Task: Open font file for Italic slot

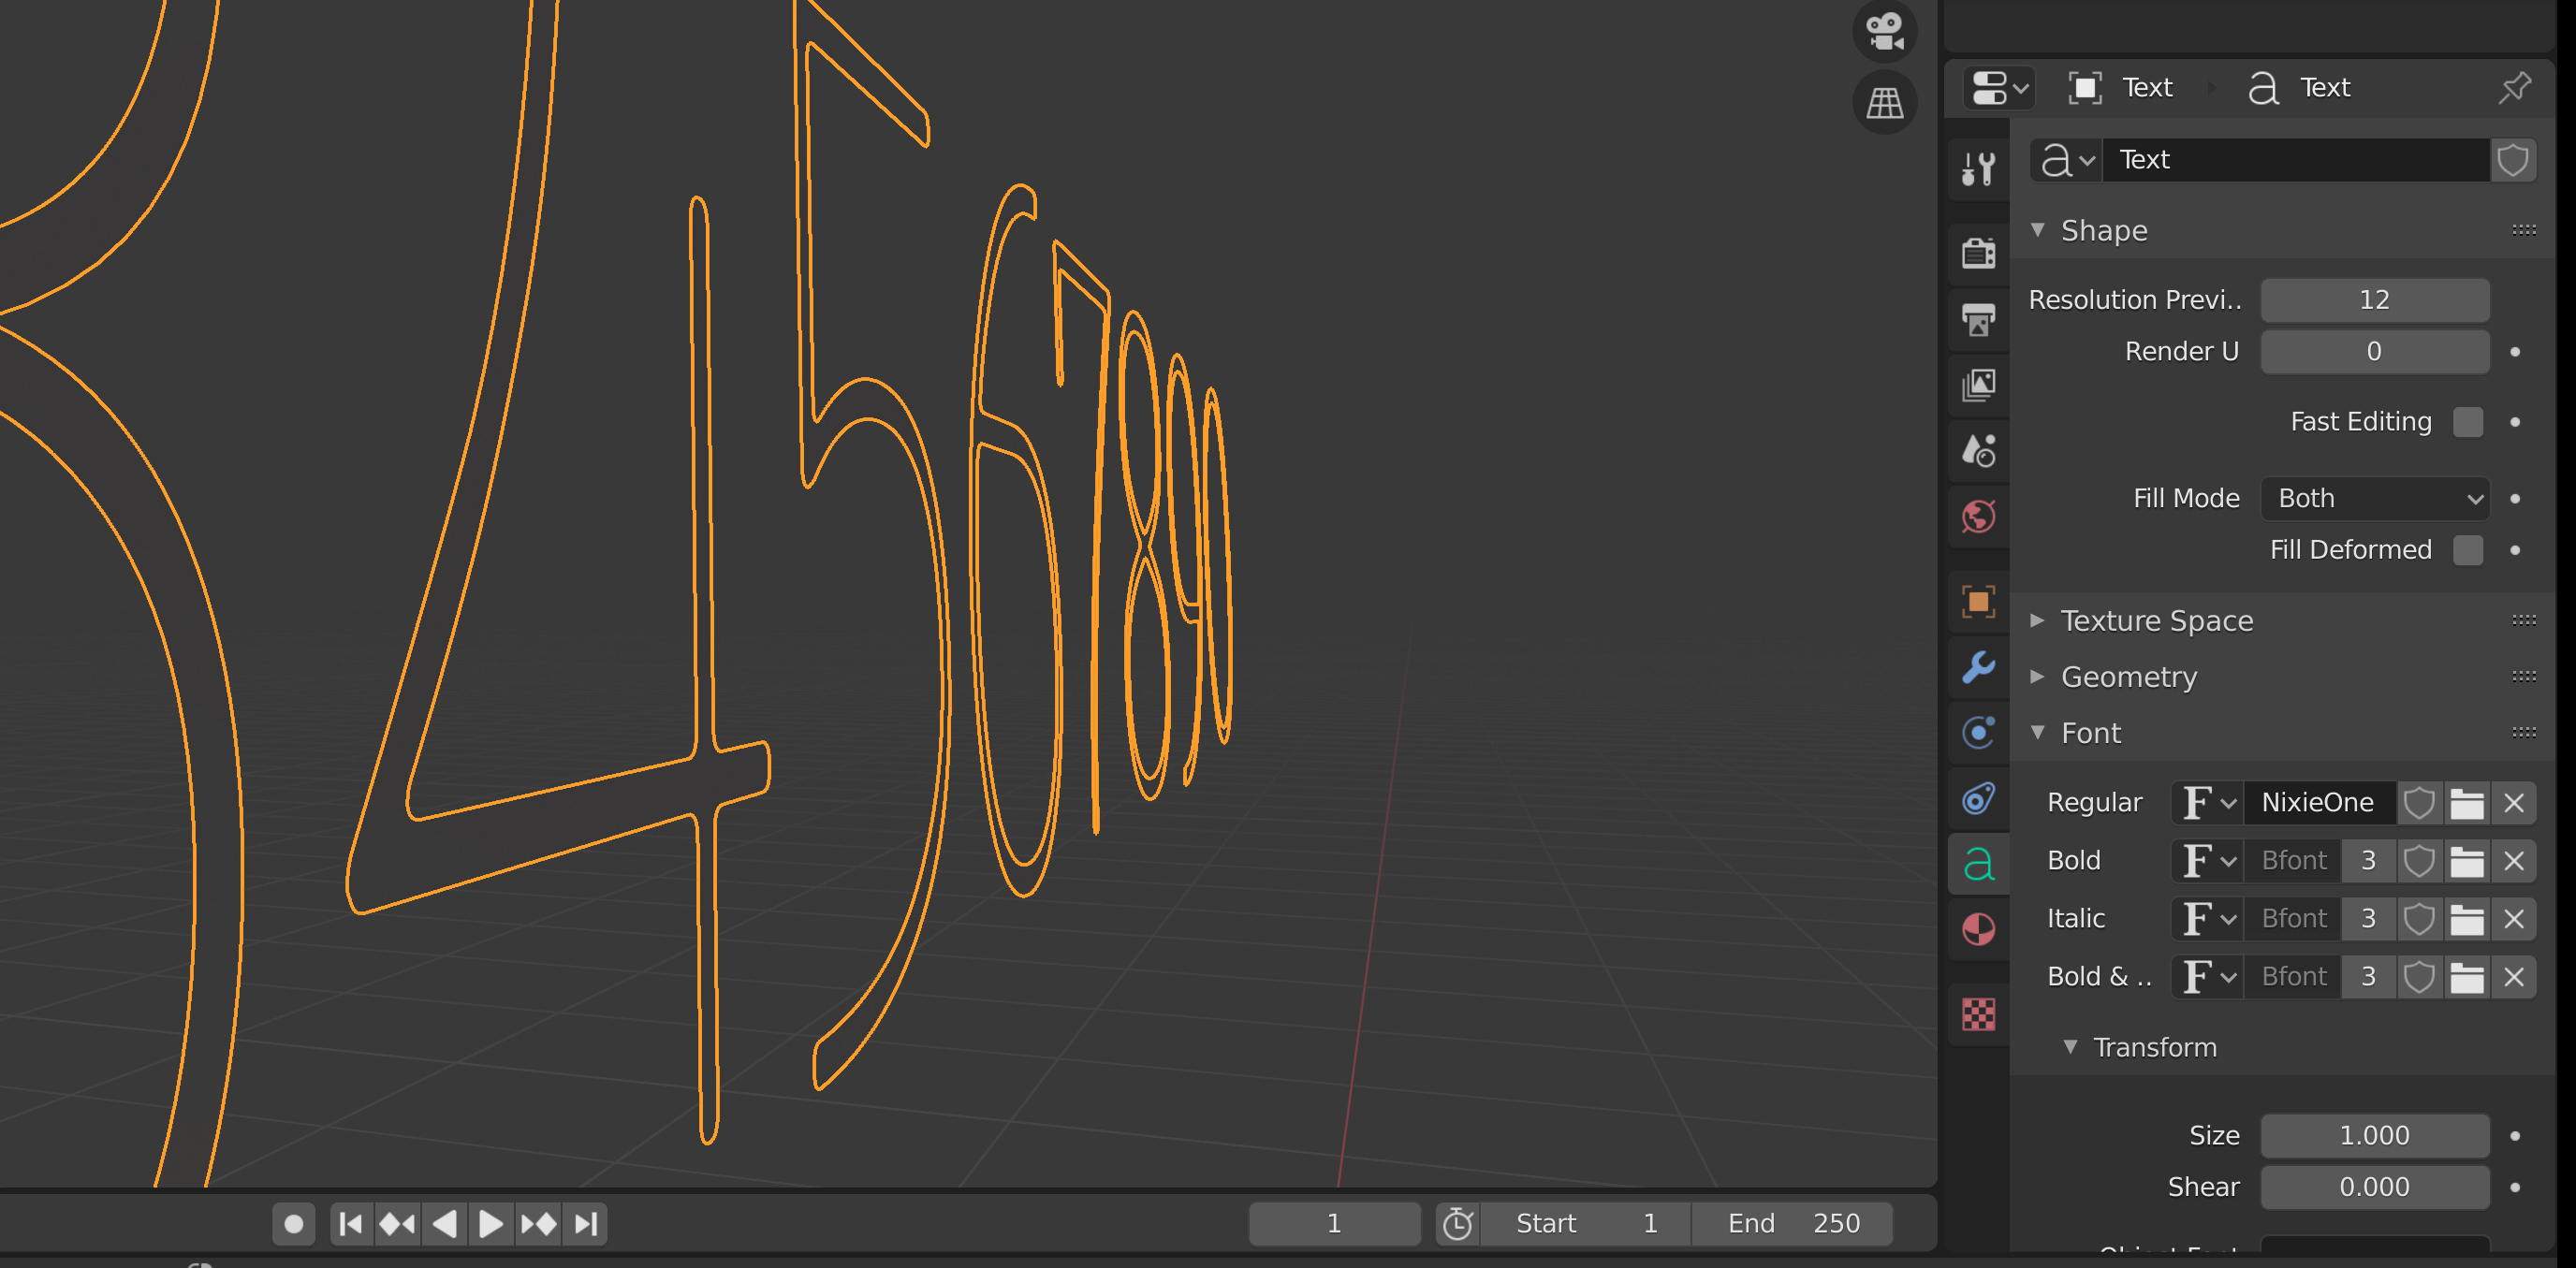Action: 2466,919
